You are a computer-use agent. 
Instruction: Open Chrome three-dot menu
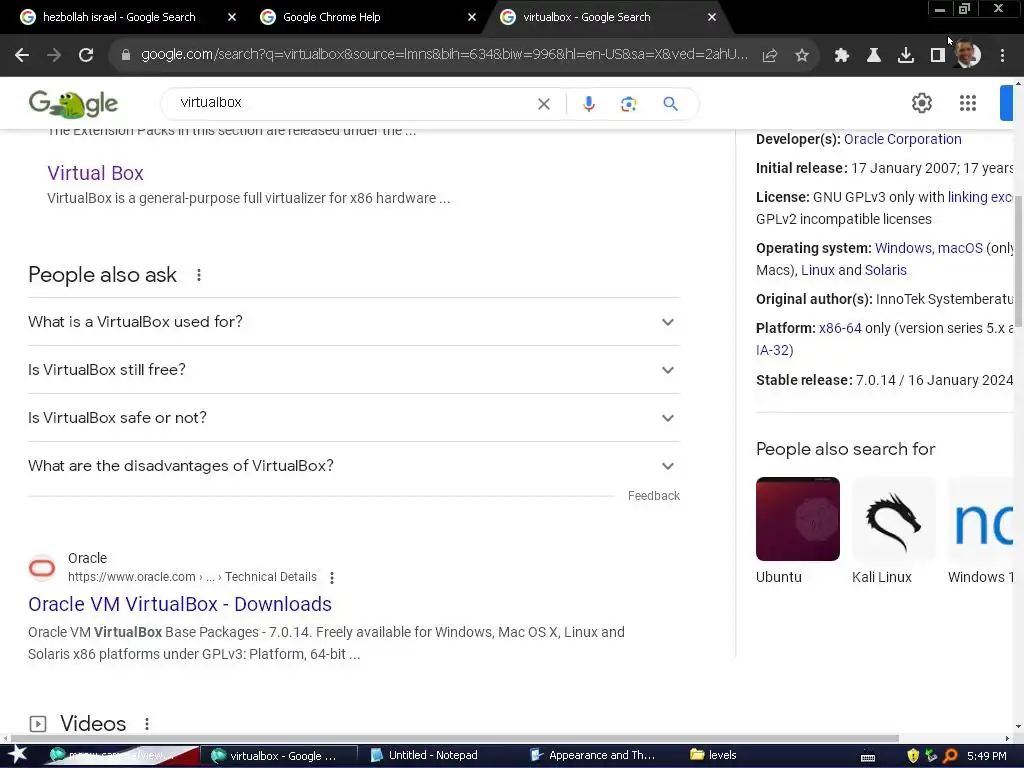(1002, 56)
